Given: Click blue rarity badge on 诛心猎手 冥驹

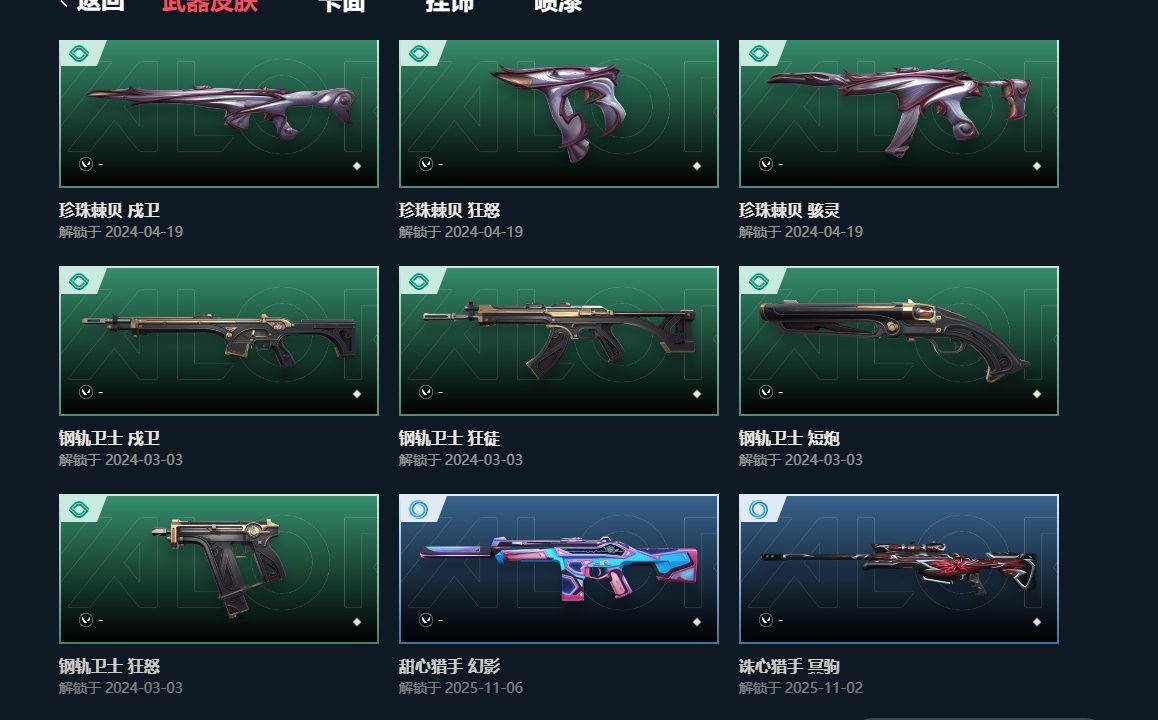Looking at the screenshot, I should point(758,509).
